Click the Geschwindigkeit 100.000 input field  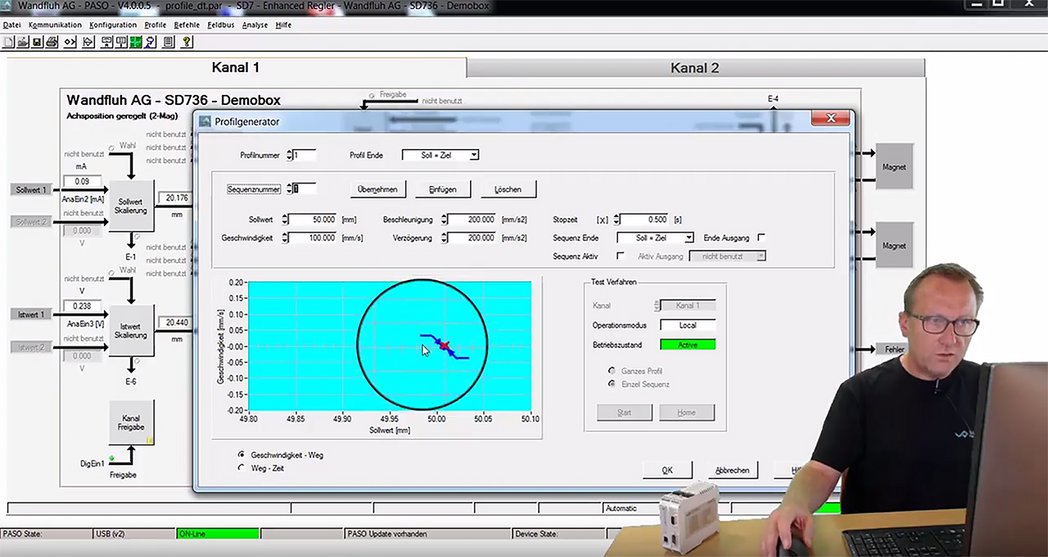313,238
